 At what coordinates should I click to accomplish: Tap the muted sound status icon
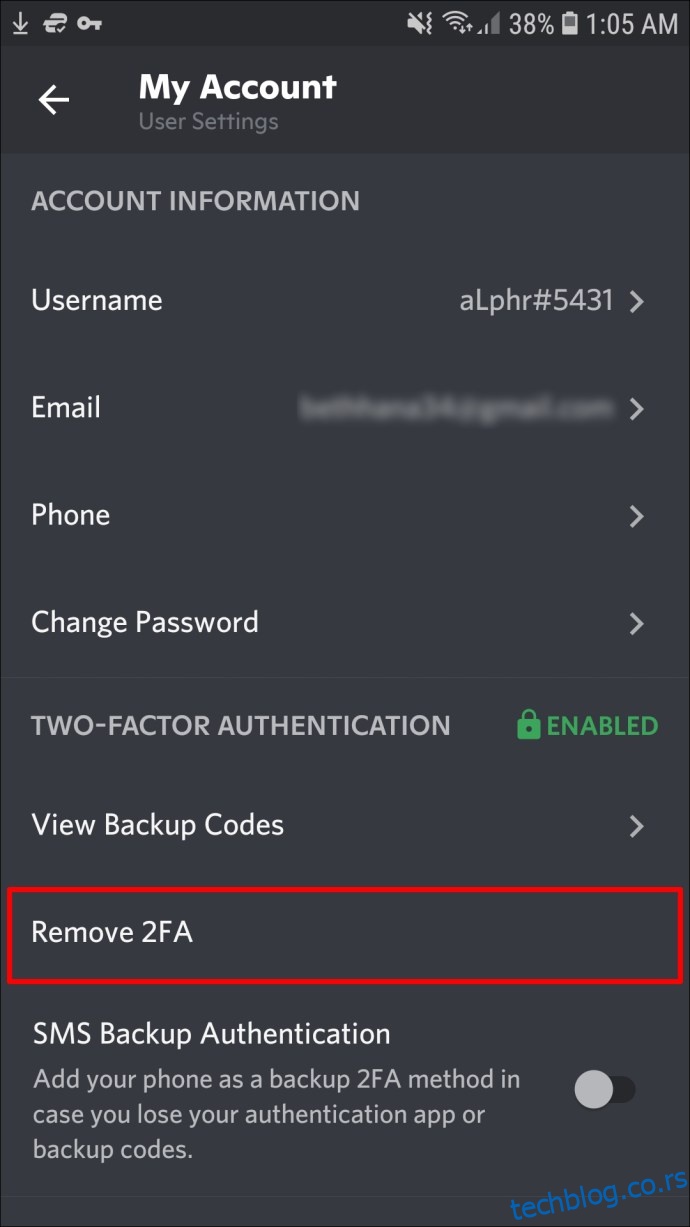(420, 22)
